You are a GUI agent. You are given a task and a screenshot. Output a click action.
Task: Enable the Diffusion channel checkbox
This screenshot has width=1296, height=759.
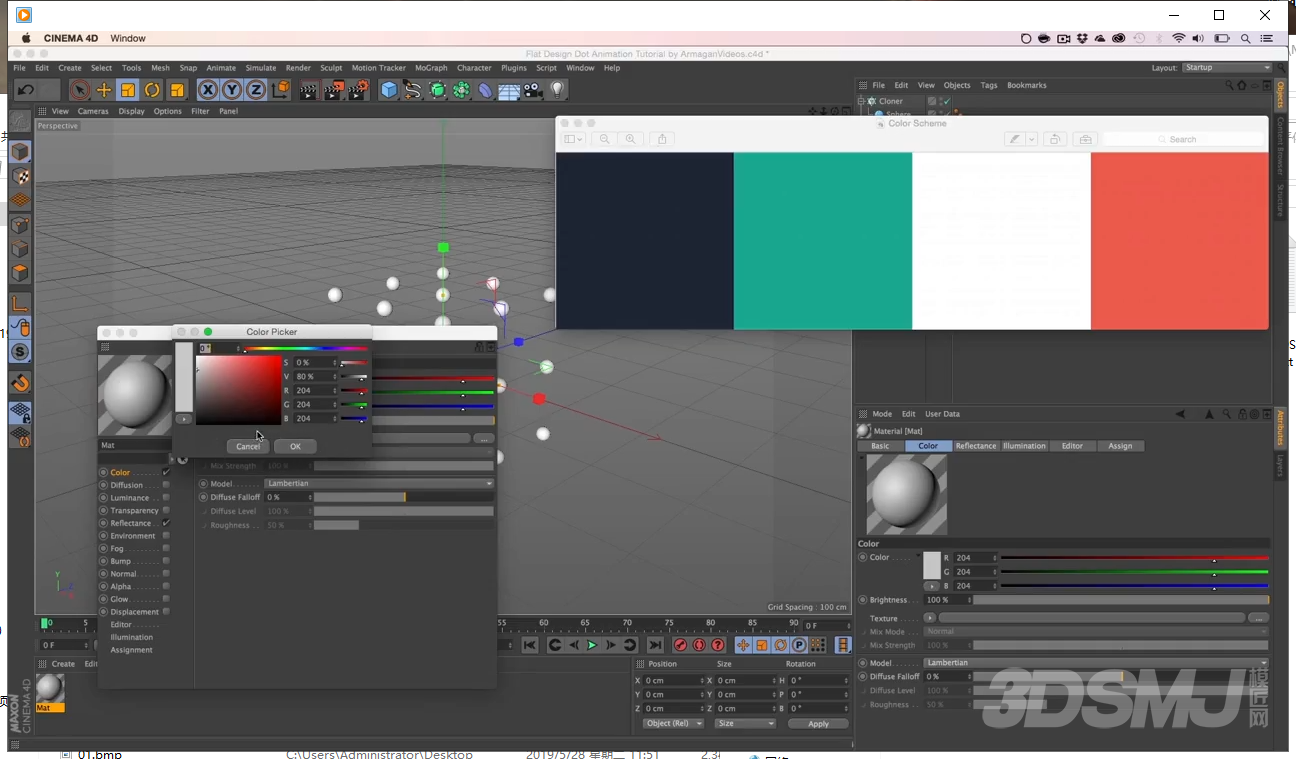tap(166, 485)
